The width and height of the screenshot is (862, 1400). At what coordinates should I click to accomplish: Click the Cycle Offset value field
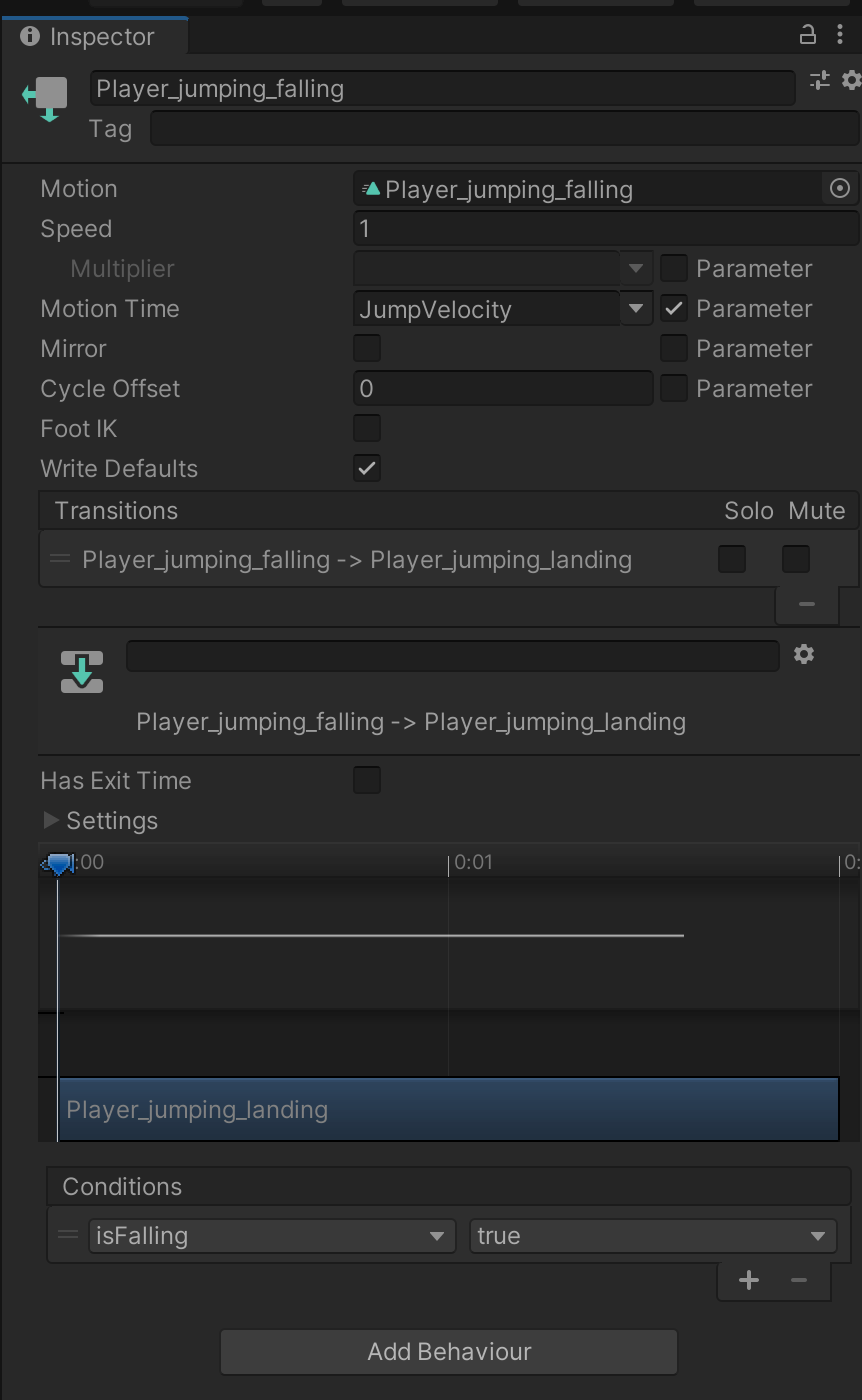pyautogui.click(x=503, y=388)
